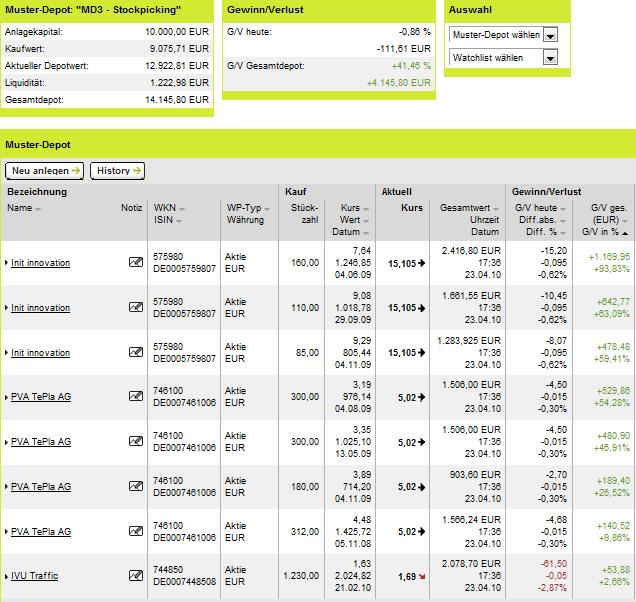Click Gesamtwert 2.416,80 EUR cell
This screenshot has width=636, height=602.
(x=471, y=251)
